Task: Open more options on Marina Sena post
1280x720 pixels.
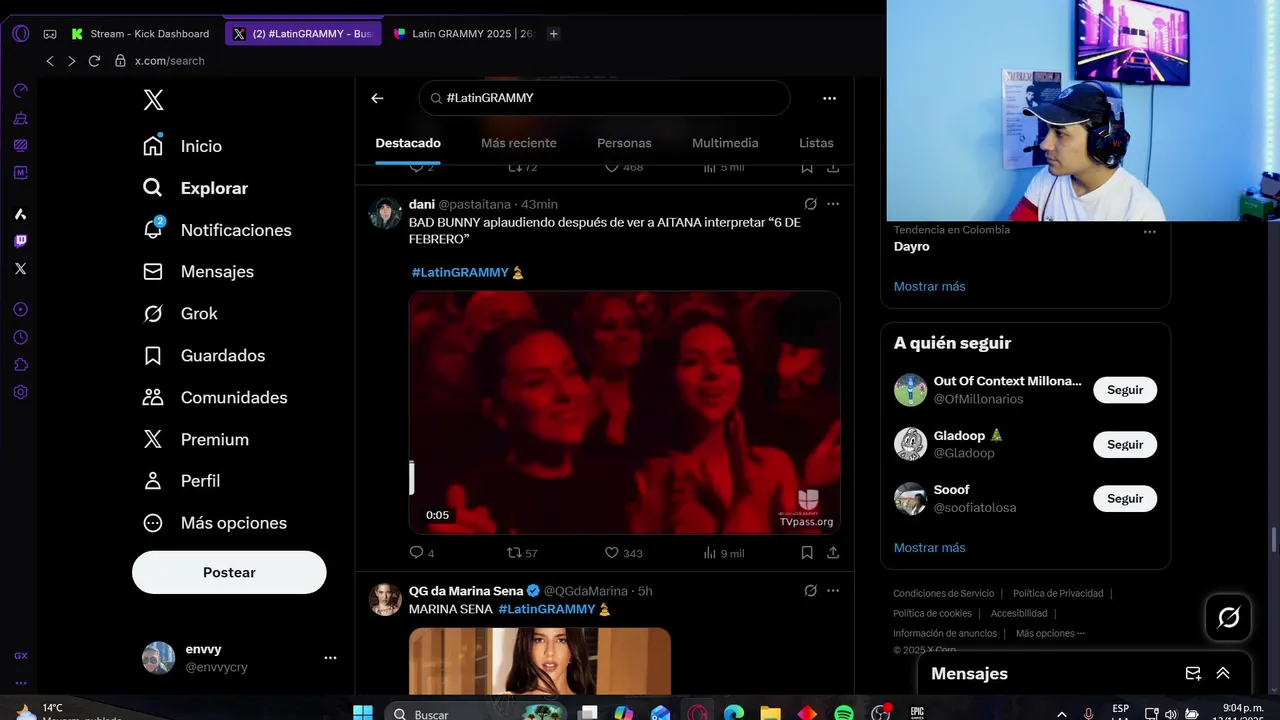Action: tap(833, 591)
